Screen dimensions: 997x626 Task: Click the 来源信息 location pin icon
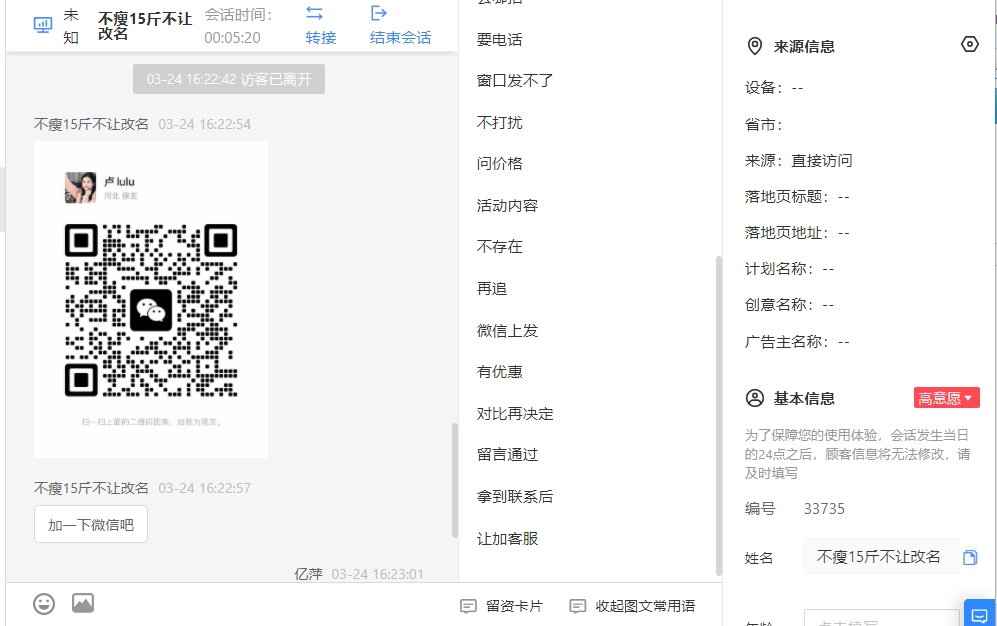[755, 46]
